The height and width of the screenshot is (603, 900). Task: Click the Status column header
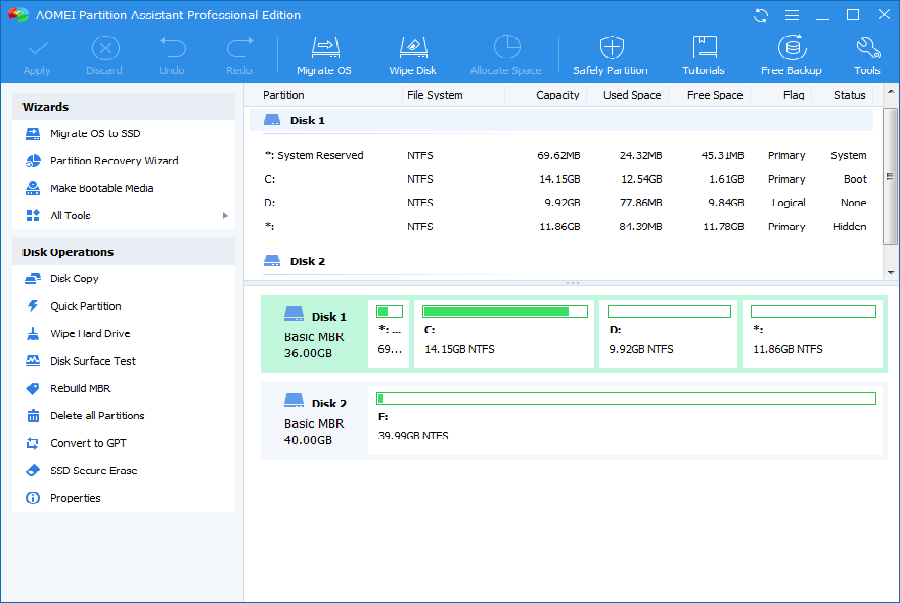[x=849, y=95]
